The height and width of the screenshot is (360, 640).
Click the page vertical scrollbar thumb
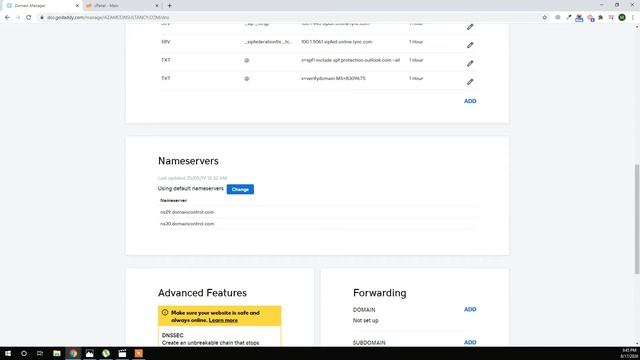click(x=636, y=219)
